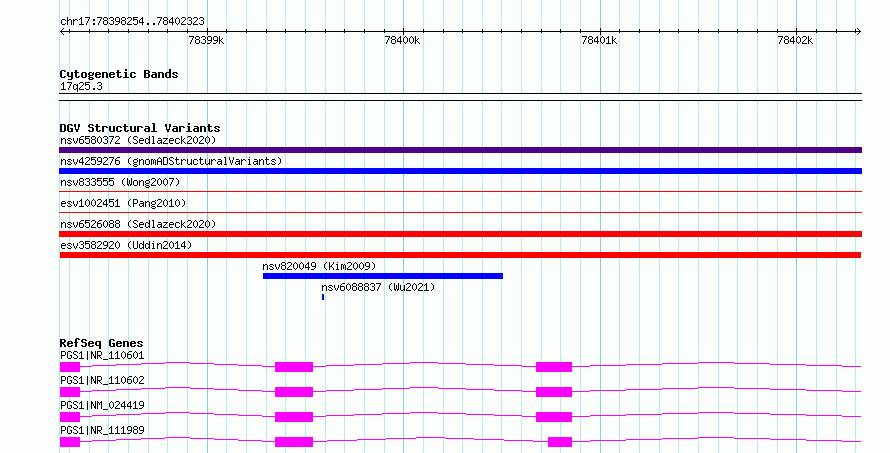The height and width of the screenshot is (453, 890).
Task: Click the tiny blue nsv6088837 variant mark
Action: 323,297
